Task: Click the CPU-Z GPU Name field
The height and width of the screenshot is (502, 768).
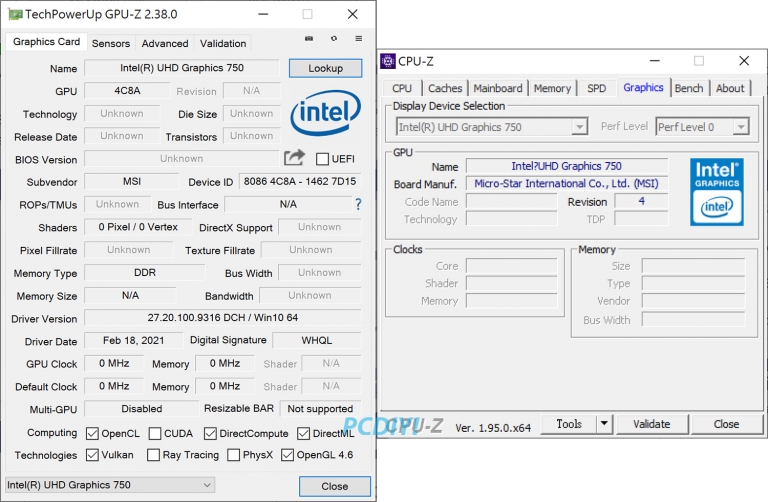Action: 566,166
